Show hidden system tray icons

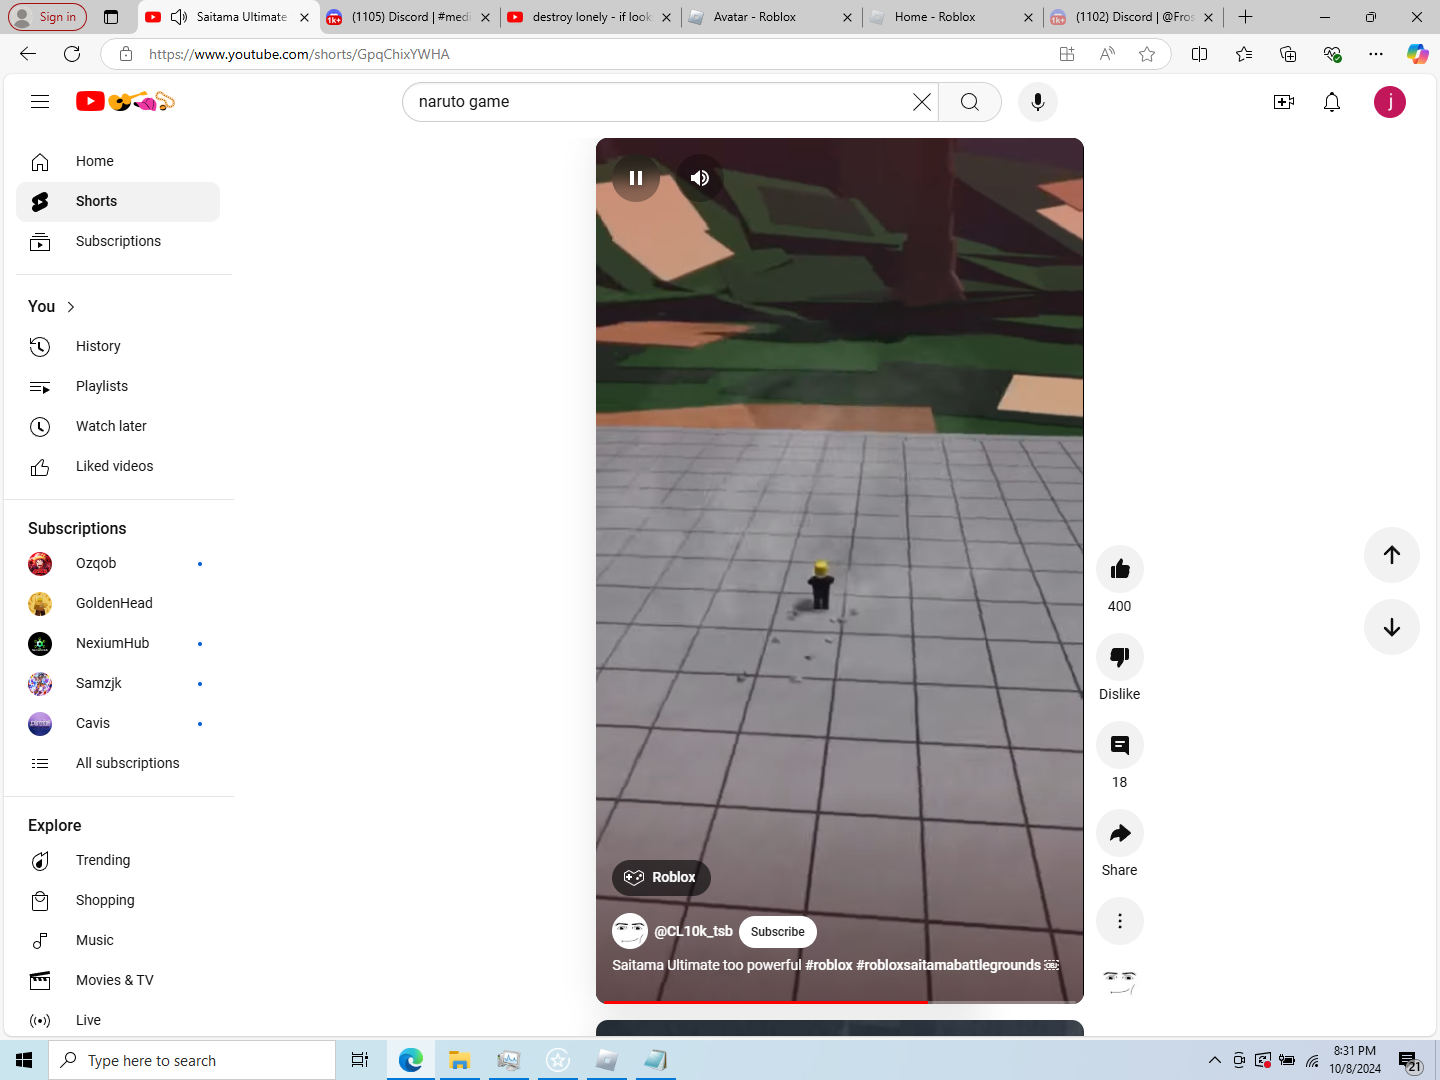pyautogui.click(x=1214, y=1060)
